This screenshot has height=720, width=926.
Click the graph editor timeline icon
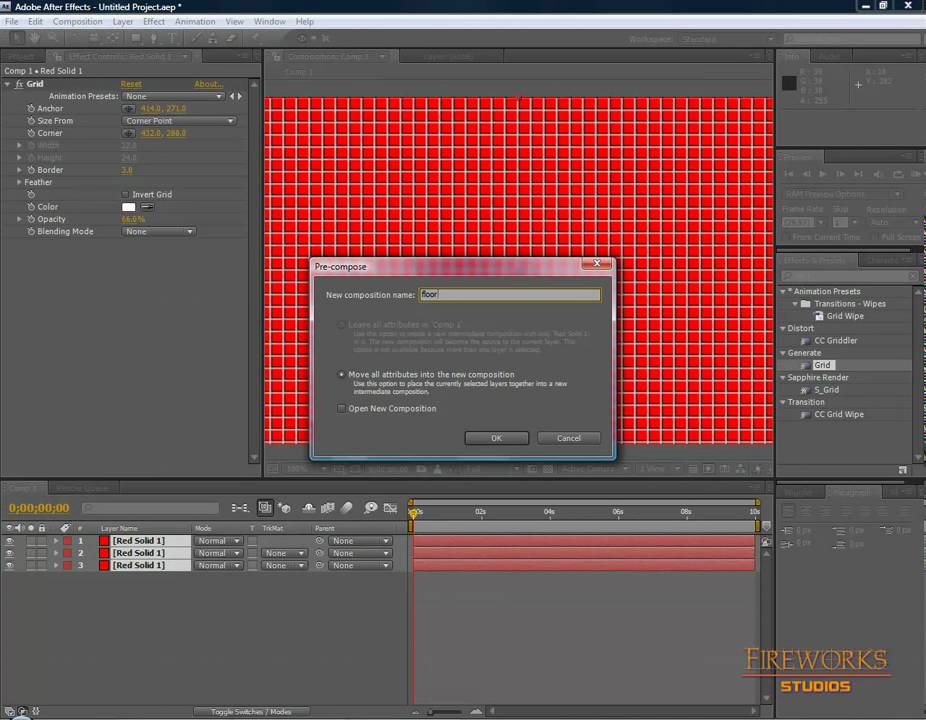coord(390,508)
